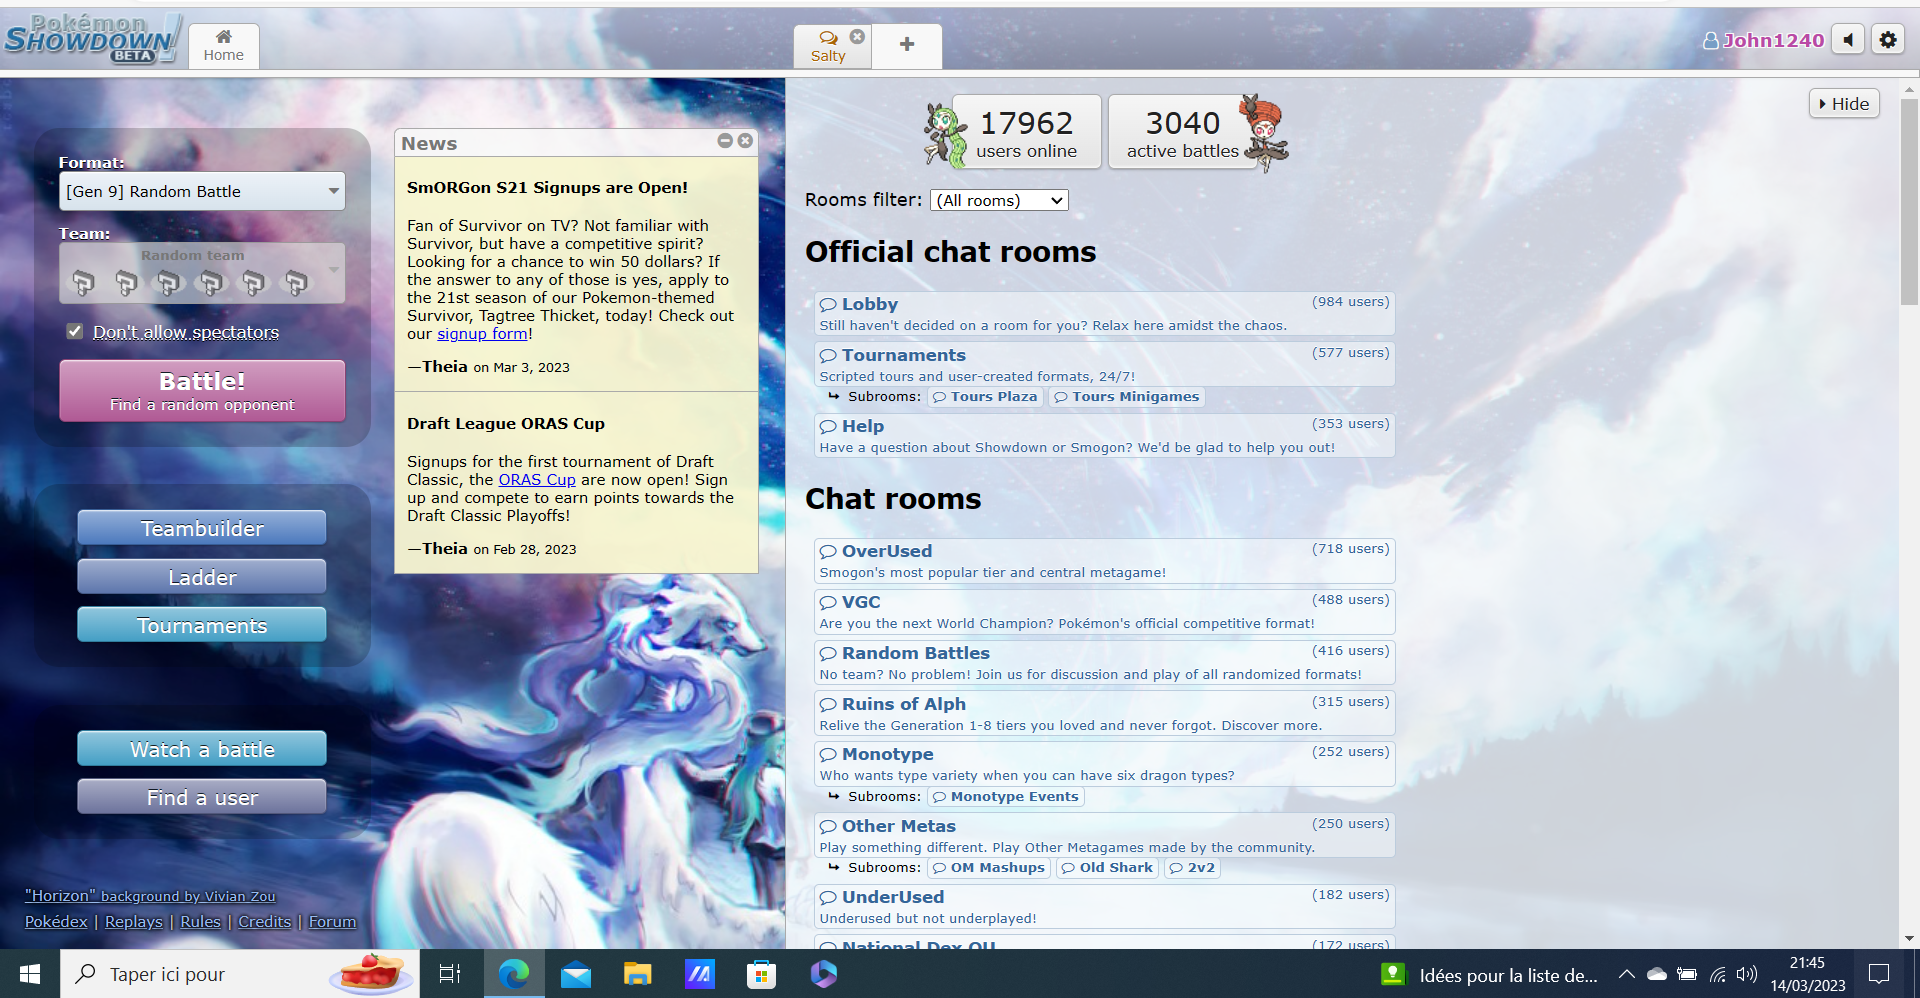Screen dimensions: 1920x998
Task: Join the Help chat room
Action: [1104, 436]
